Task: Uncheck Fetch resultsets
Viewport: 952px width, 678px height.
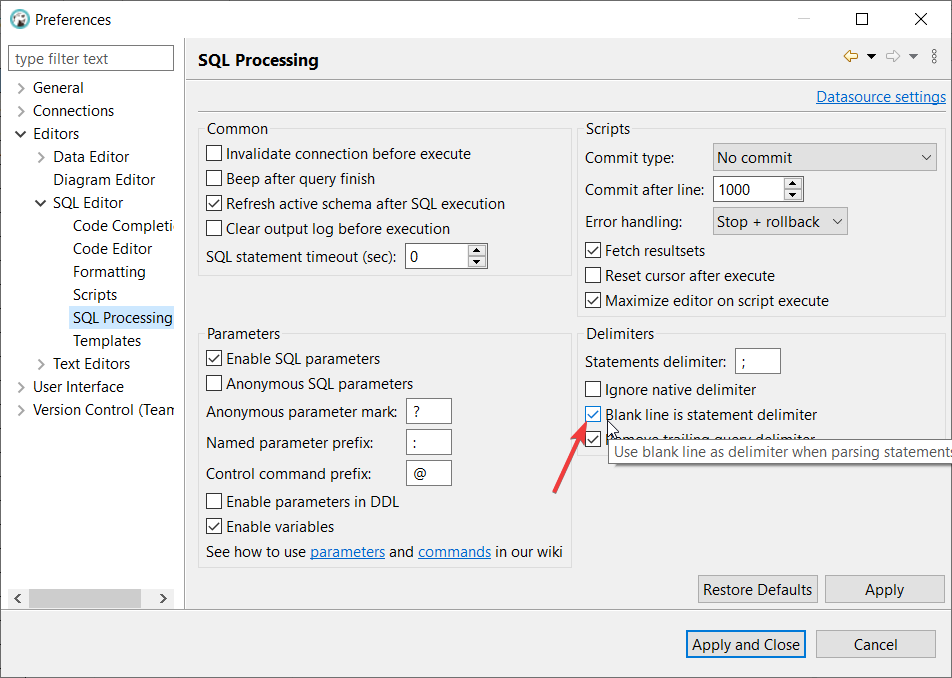Action: pos(592,250)
